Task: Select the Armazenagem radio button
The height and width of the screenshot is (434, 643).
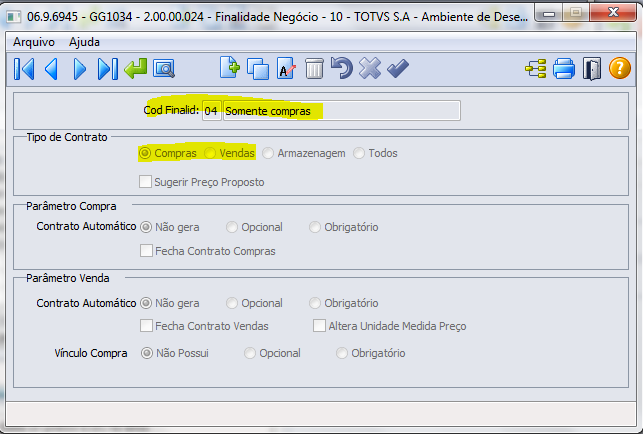Action: [x=270, y=153]
